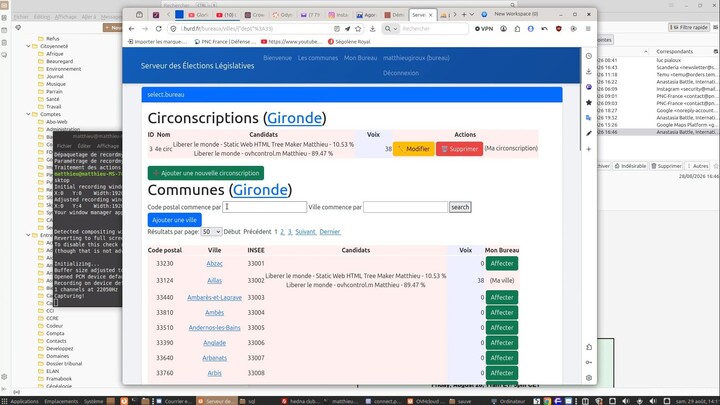Click the pencil notes icon in browser sidebar
Image resolution: width=720 pixels, height=405 pixels.
click(589, 133)
